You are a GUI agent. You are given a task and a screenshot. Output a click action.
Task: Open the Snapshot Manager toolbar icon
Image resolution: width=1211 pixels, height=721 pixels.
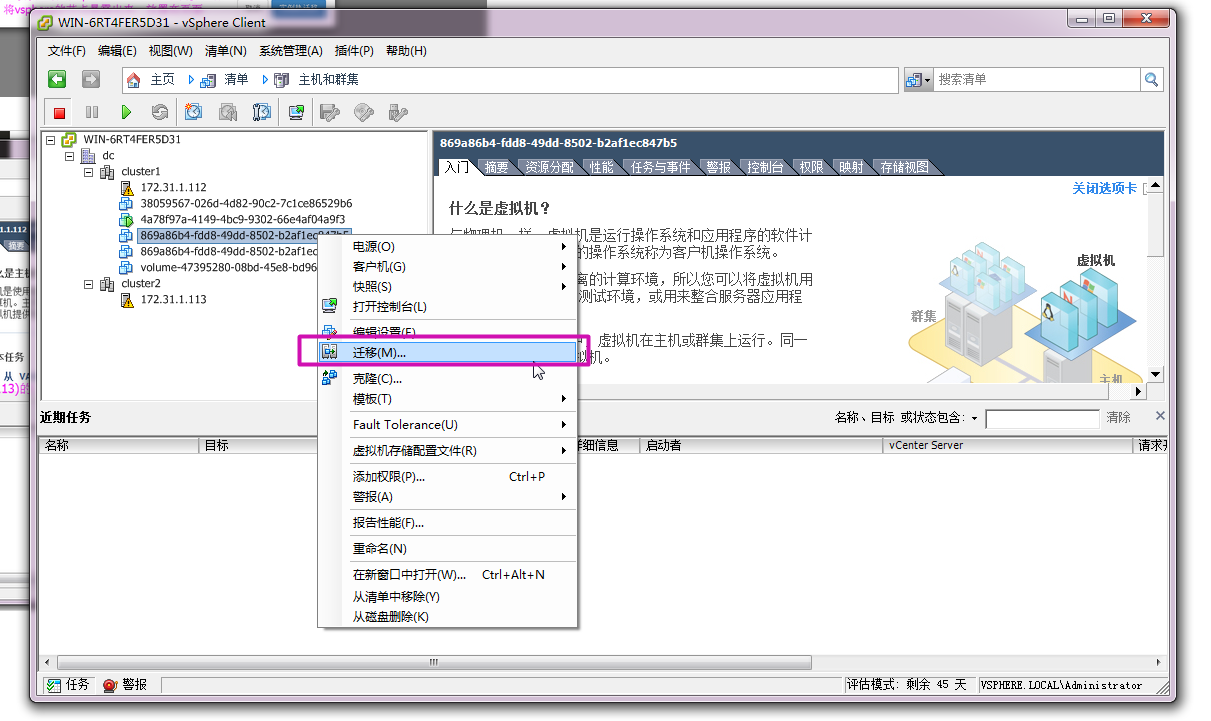pos(262,113)
